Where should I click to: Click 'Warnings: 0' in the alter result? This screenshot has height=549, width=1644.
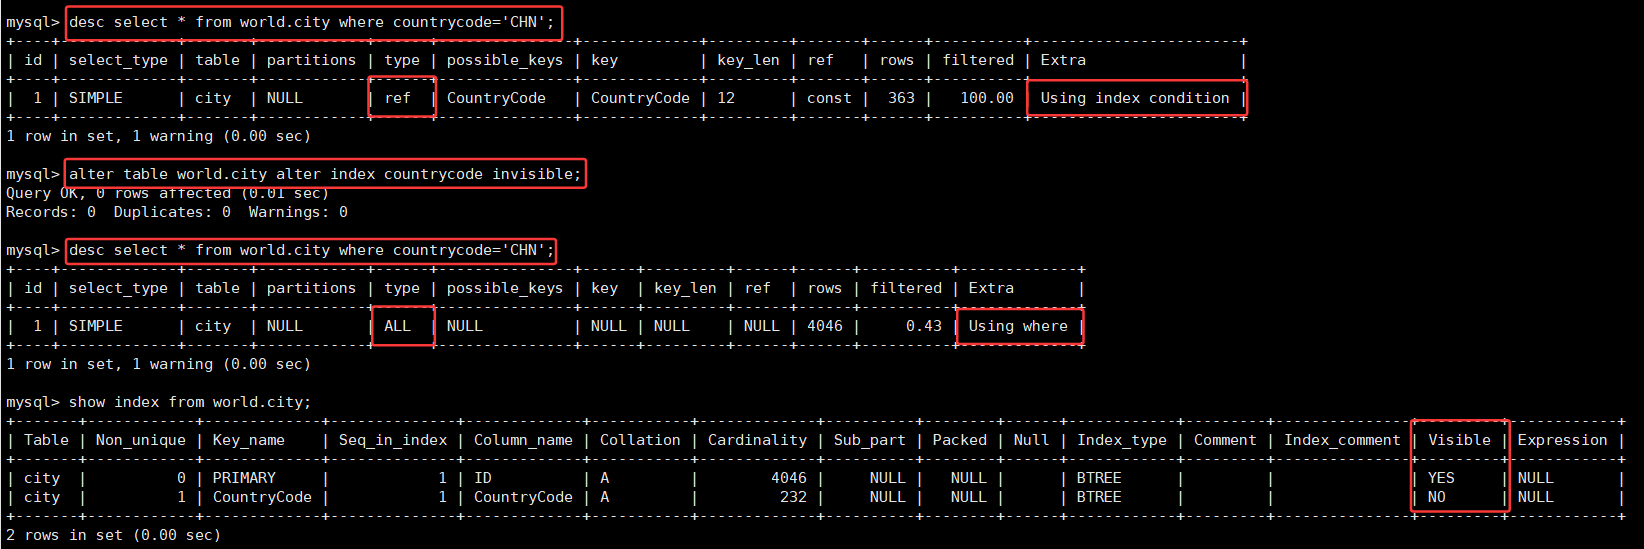tap(298, 212)
